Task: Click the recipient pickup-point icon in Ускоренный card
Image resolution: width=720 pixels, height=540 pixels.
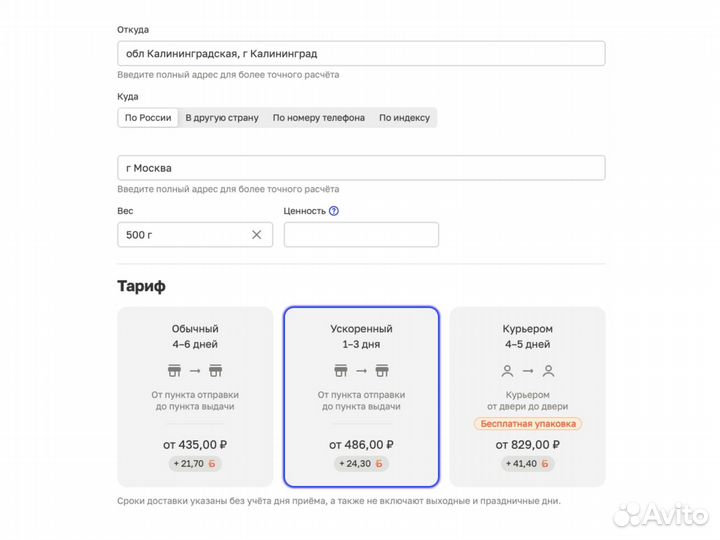Action: [x=382, y=370]
